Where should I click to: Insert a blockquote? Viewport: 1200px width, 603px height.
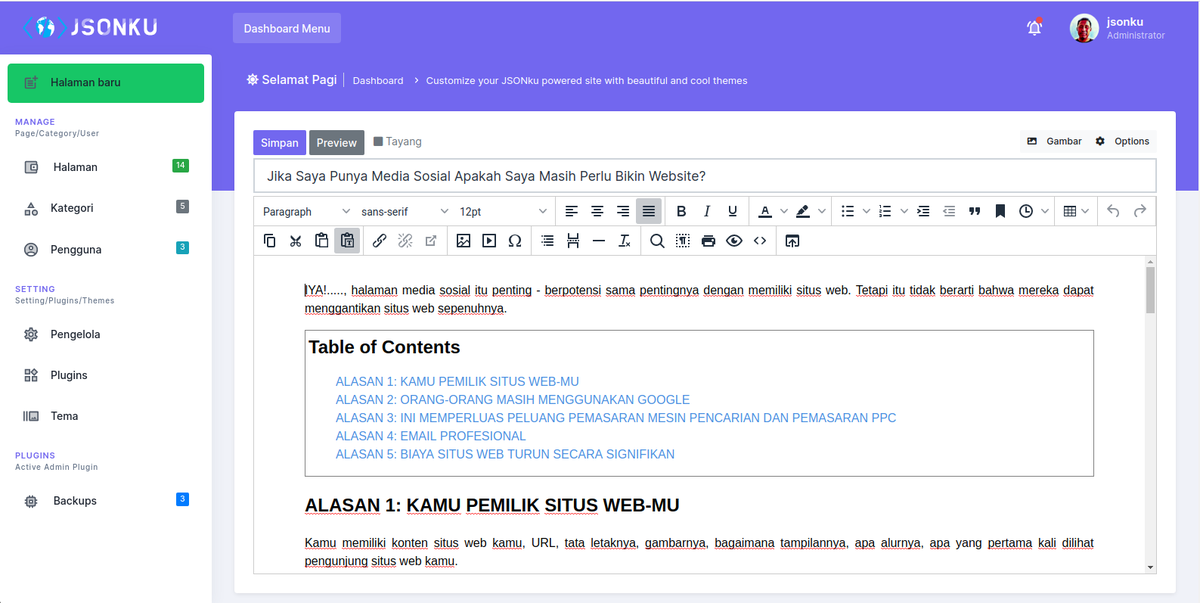975,211
